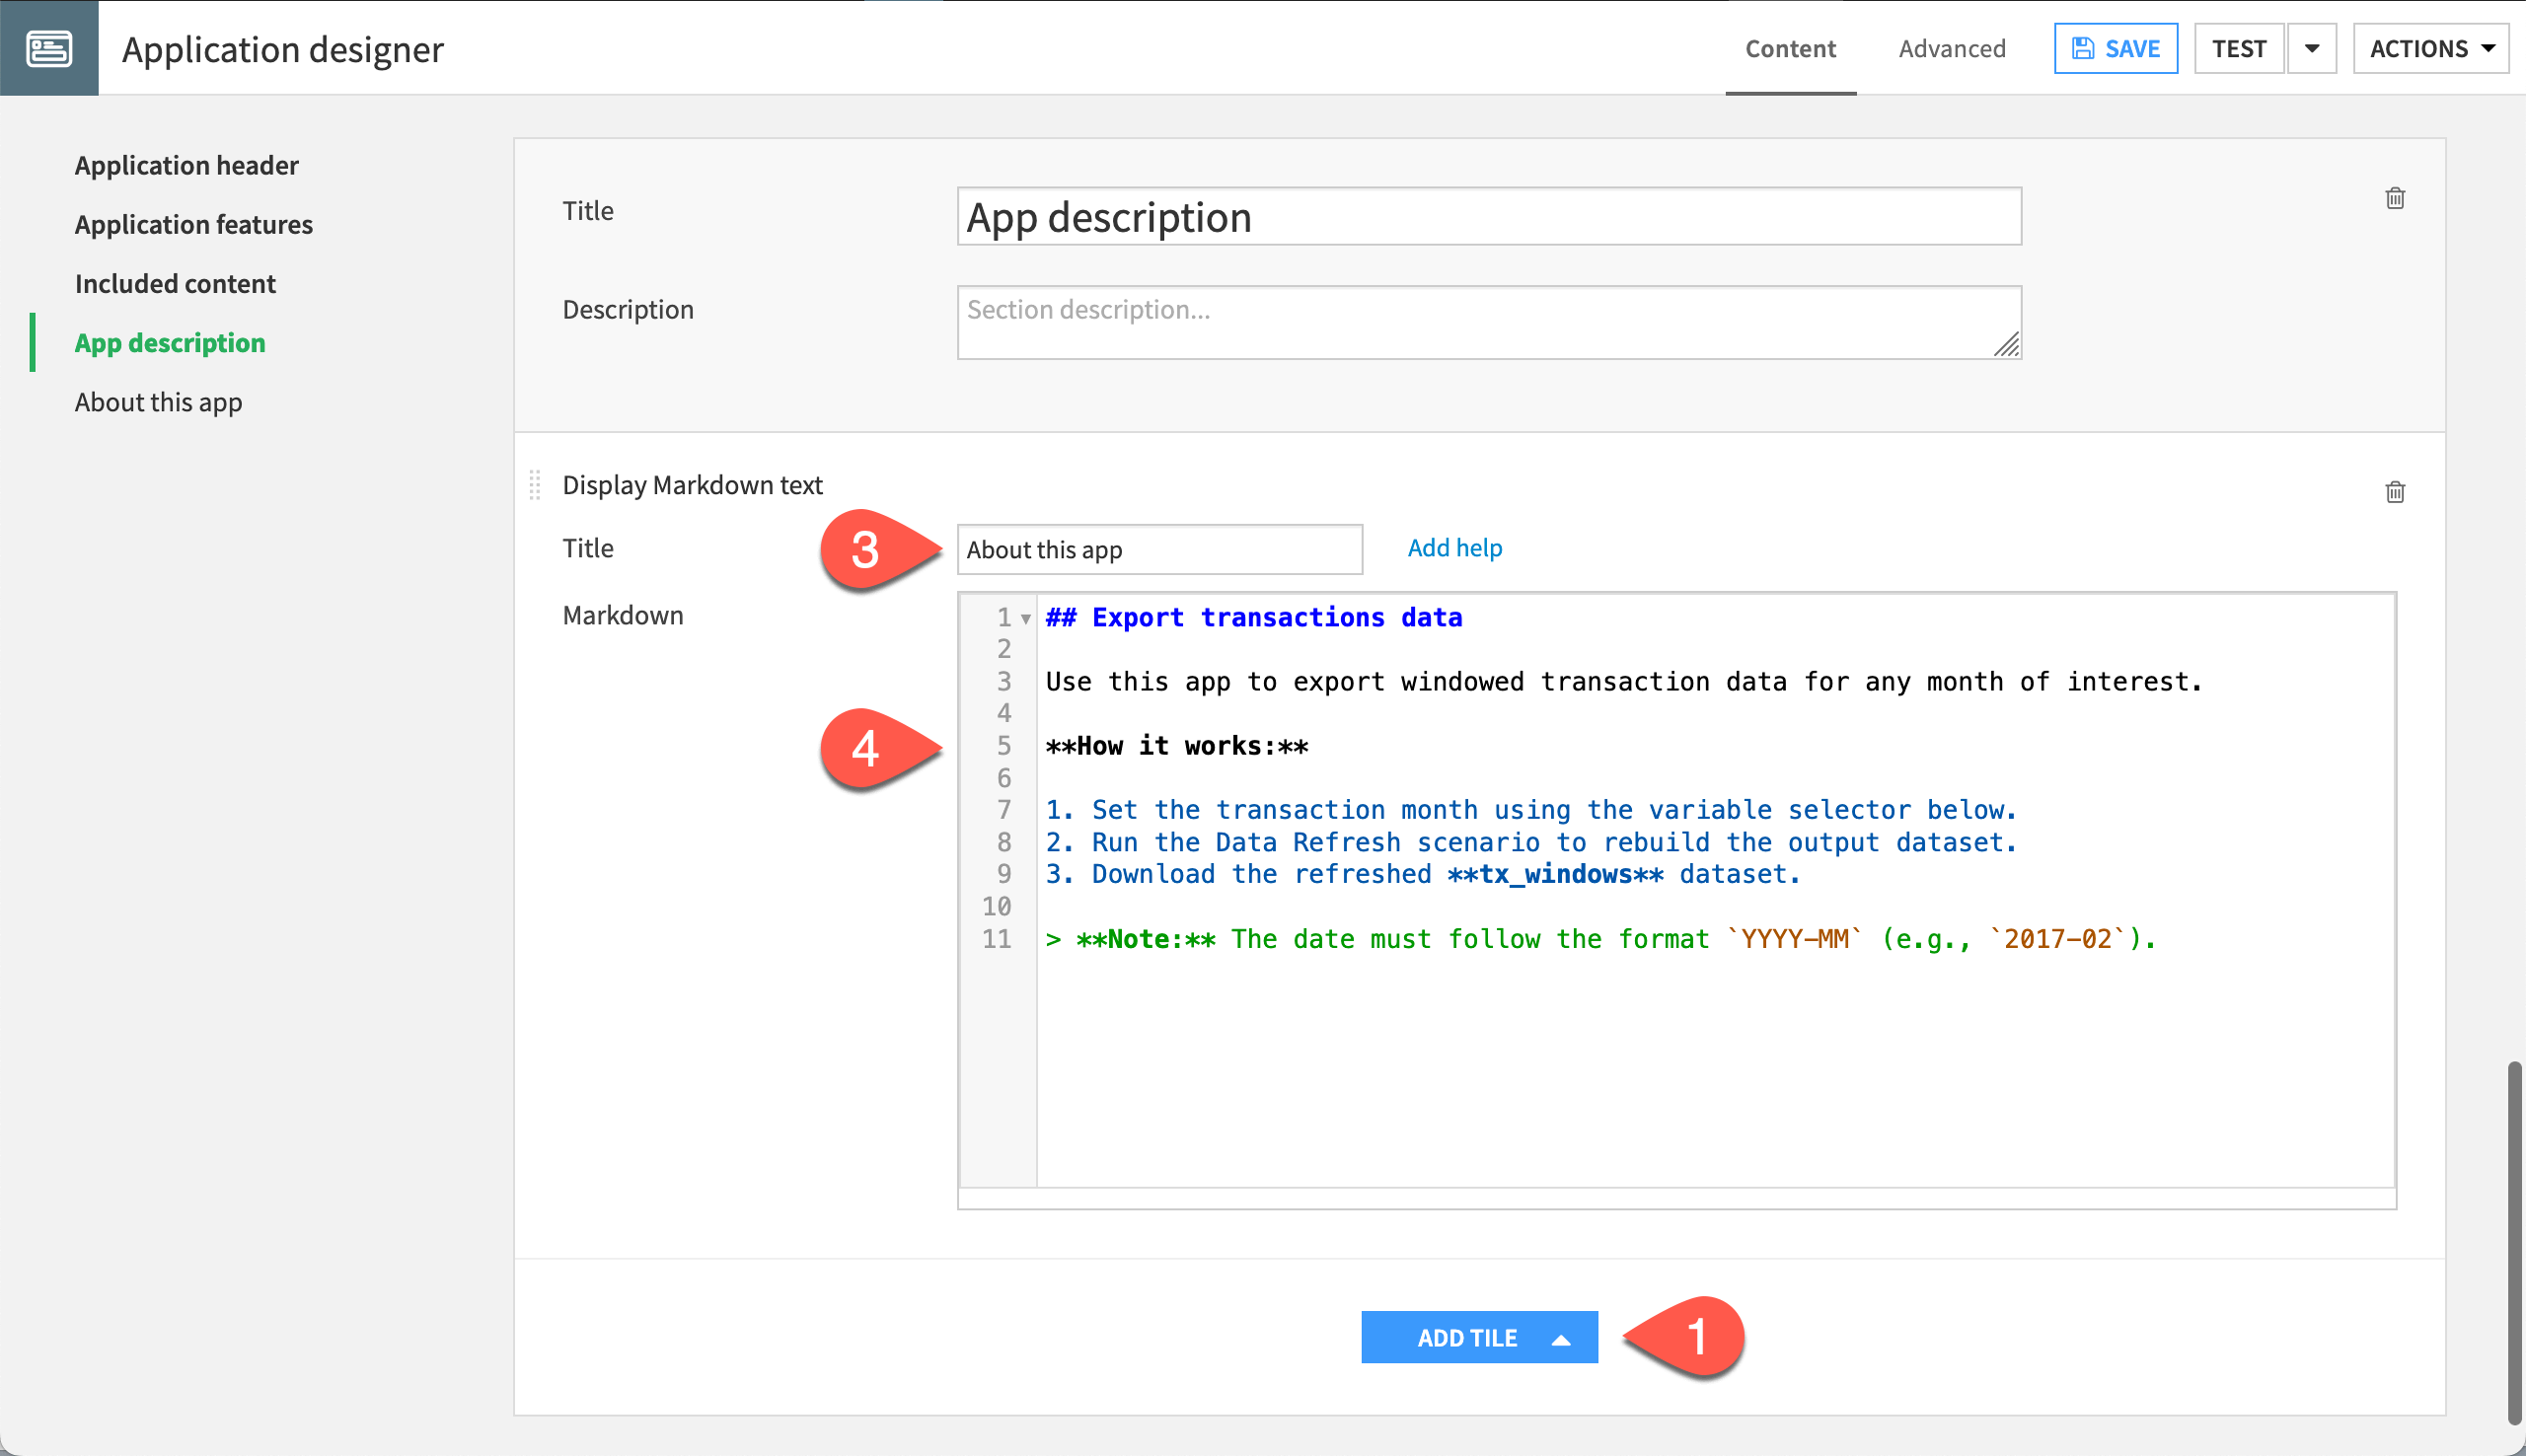
Task: Switch to the Advanced tab
Action: pos(1952,48)
